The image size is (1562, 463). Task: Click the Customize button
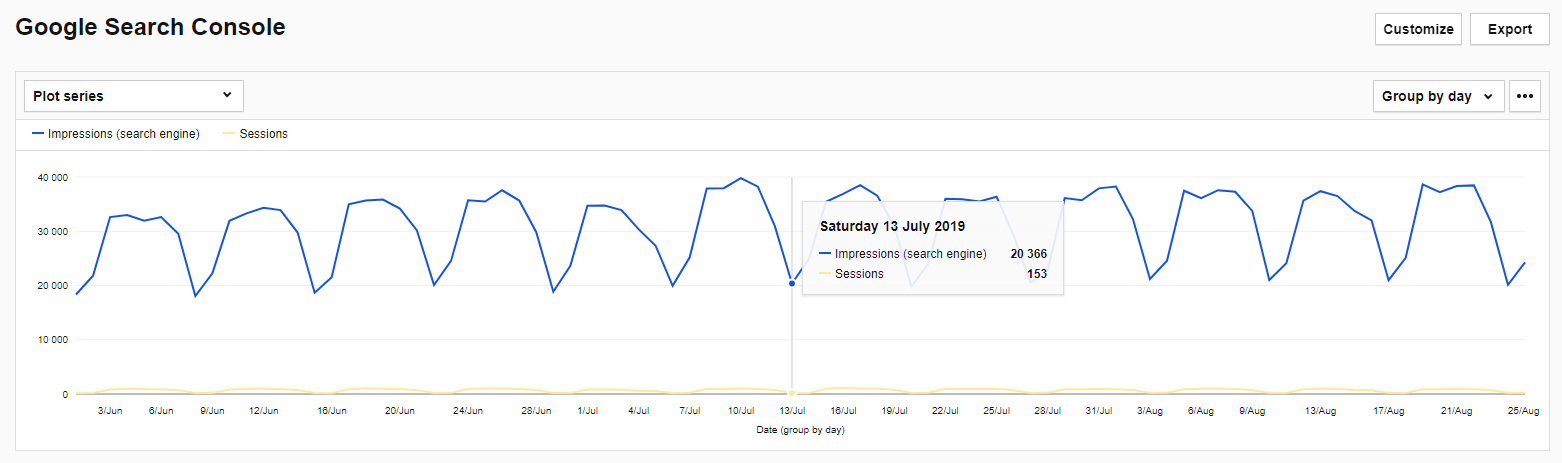[1418, 29]
